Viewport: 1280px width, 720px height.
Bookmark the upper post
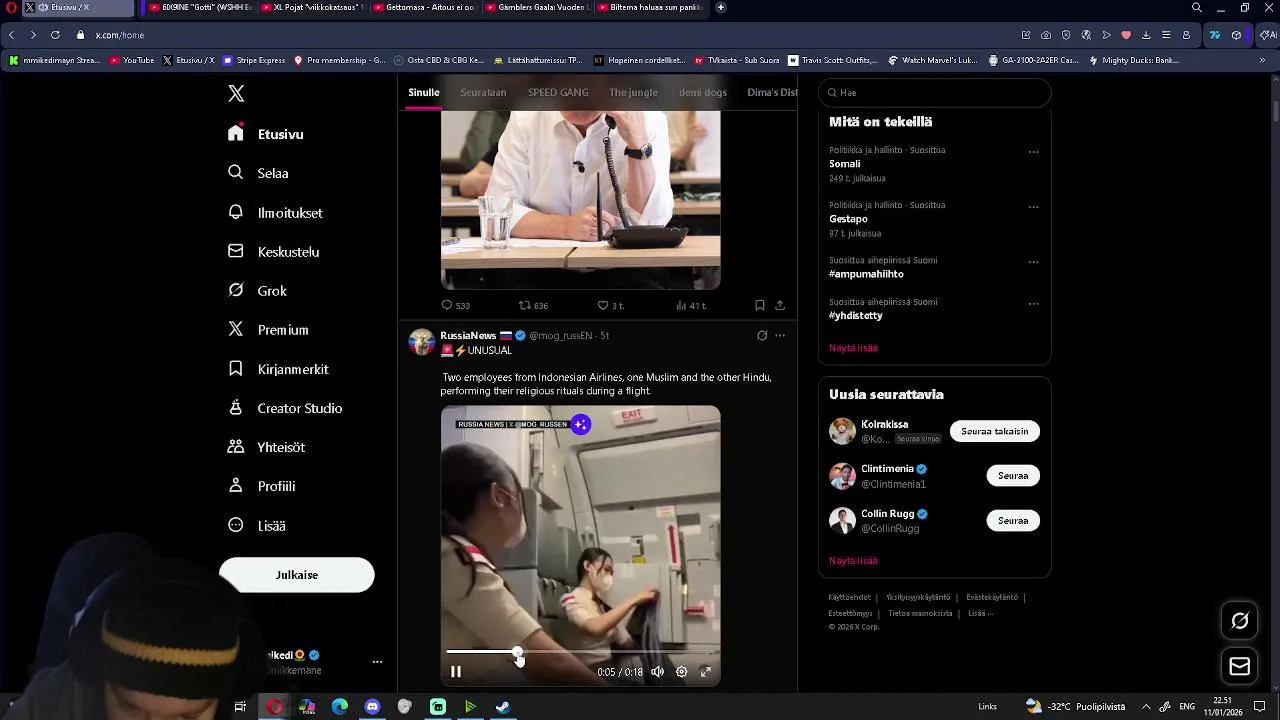click(760, 305)
